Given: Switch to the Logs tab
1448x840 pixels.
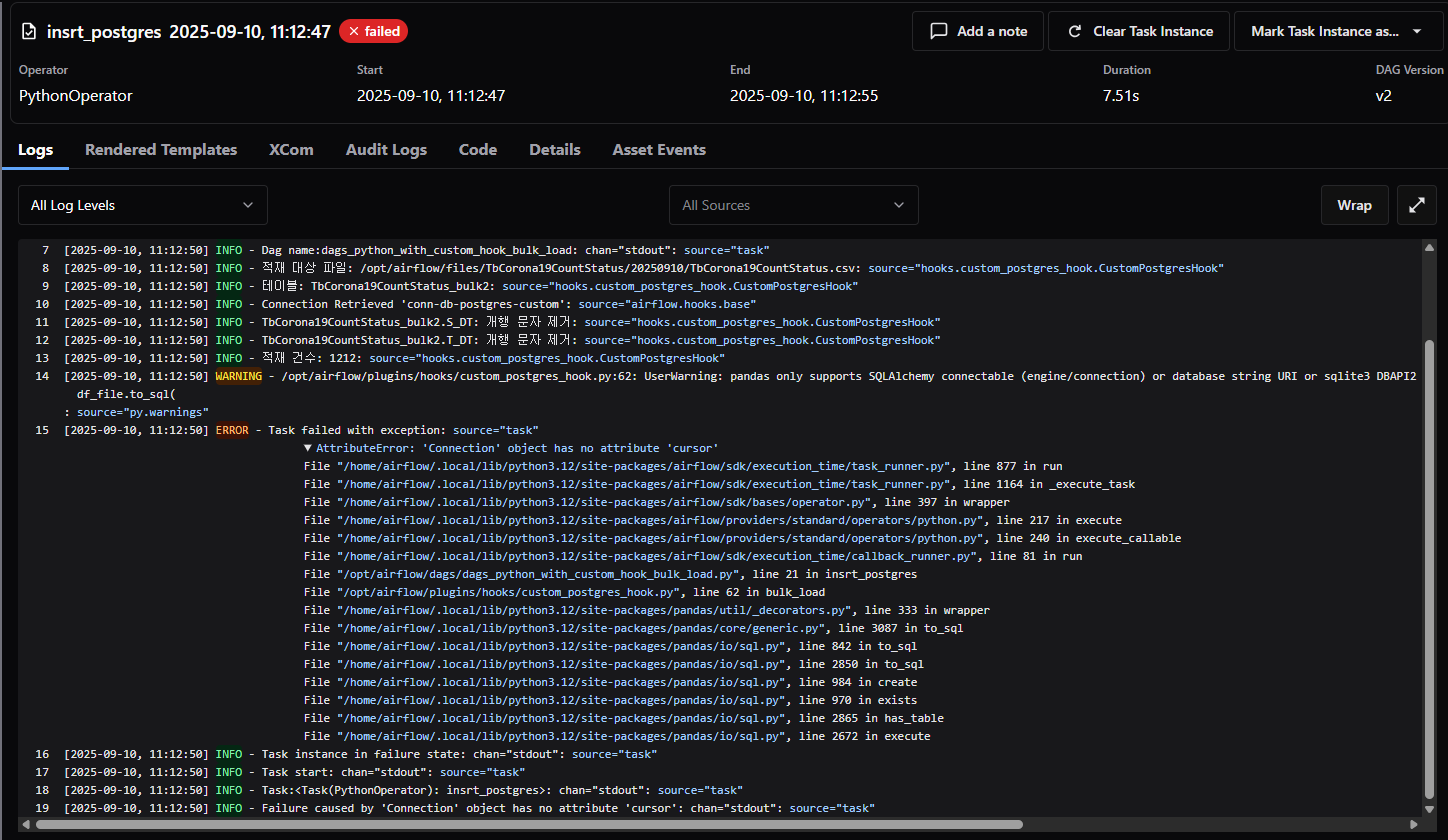Looking at the screenshot, I should coord(36,149).
